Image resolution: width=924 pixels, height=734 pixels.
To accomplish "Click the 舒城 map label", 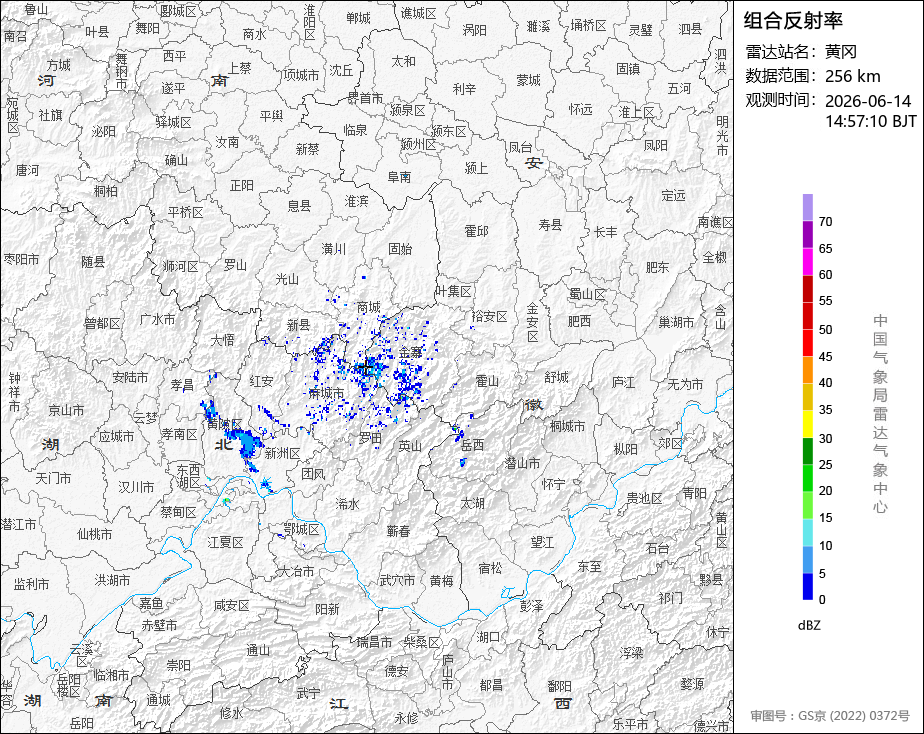I will 556,377.
